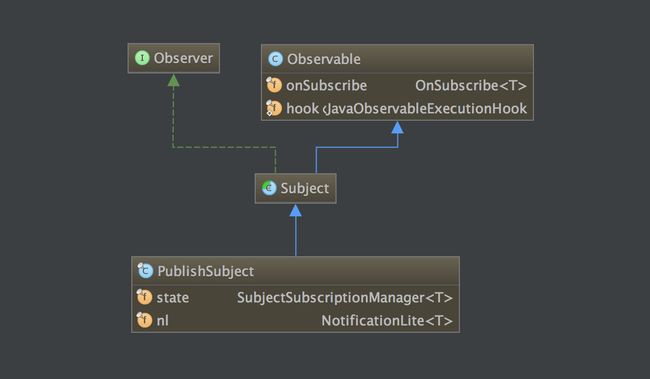Screen dimensions: 650x379
Task: Select the Subject class node
Action: click(296, 188)
